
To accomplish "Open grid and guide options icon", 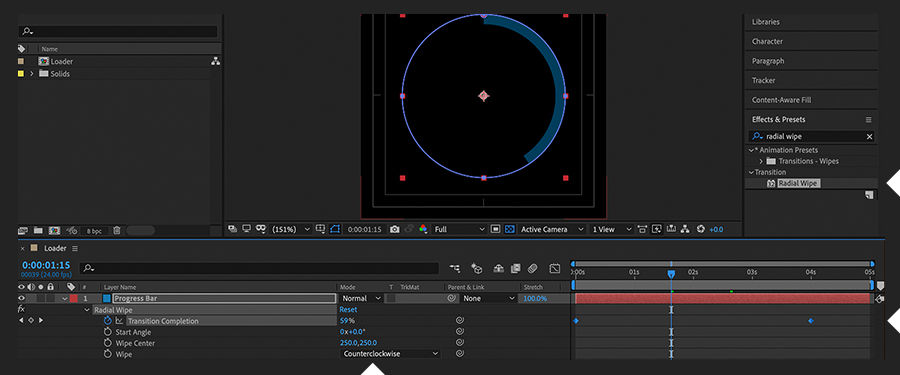I will coord(320,229).
